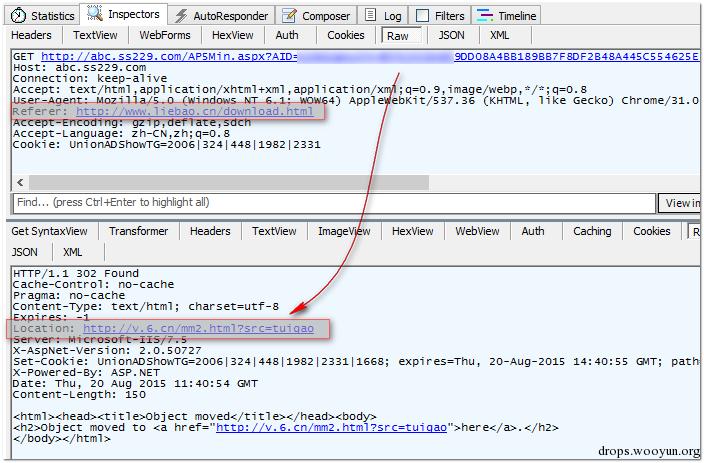Screen dimensions: 704x463
Task: Switch to request HexView tab
Action: tap(233, 35)
